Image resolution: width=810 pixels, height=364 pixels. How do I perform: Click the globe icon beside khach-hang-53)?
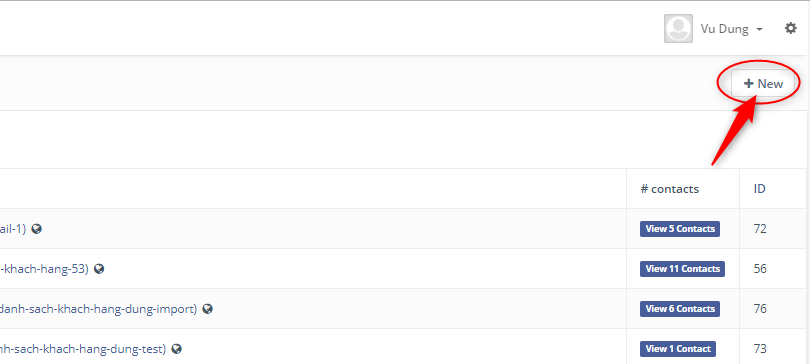(99, 269)
